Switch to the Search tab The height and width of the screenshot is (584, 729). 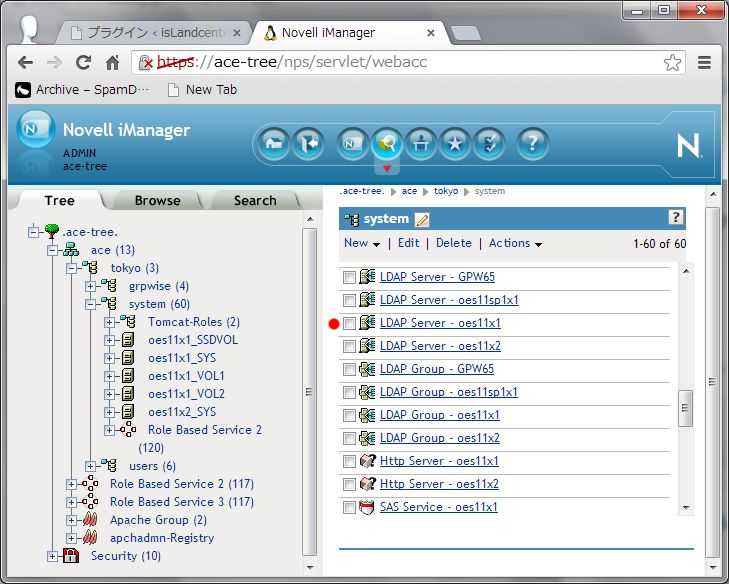pos(255,200)
